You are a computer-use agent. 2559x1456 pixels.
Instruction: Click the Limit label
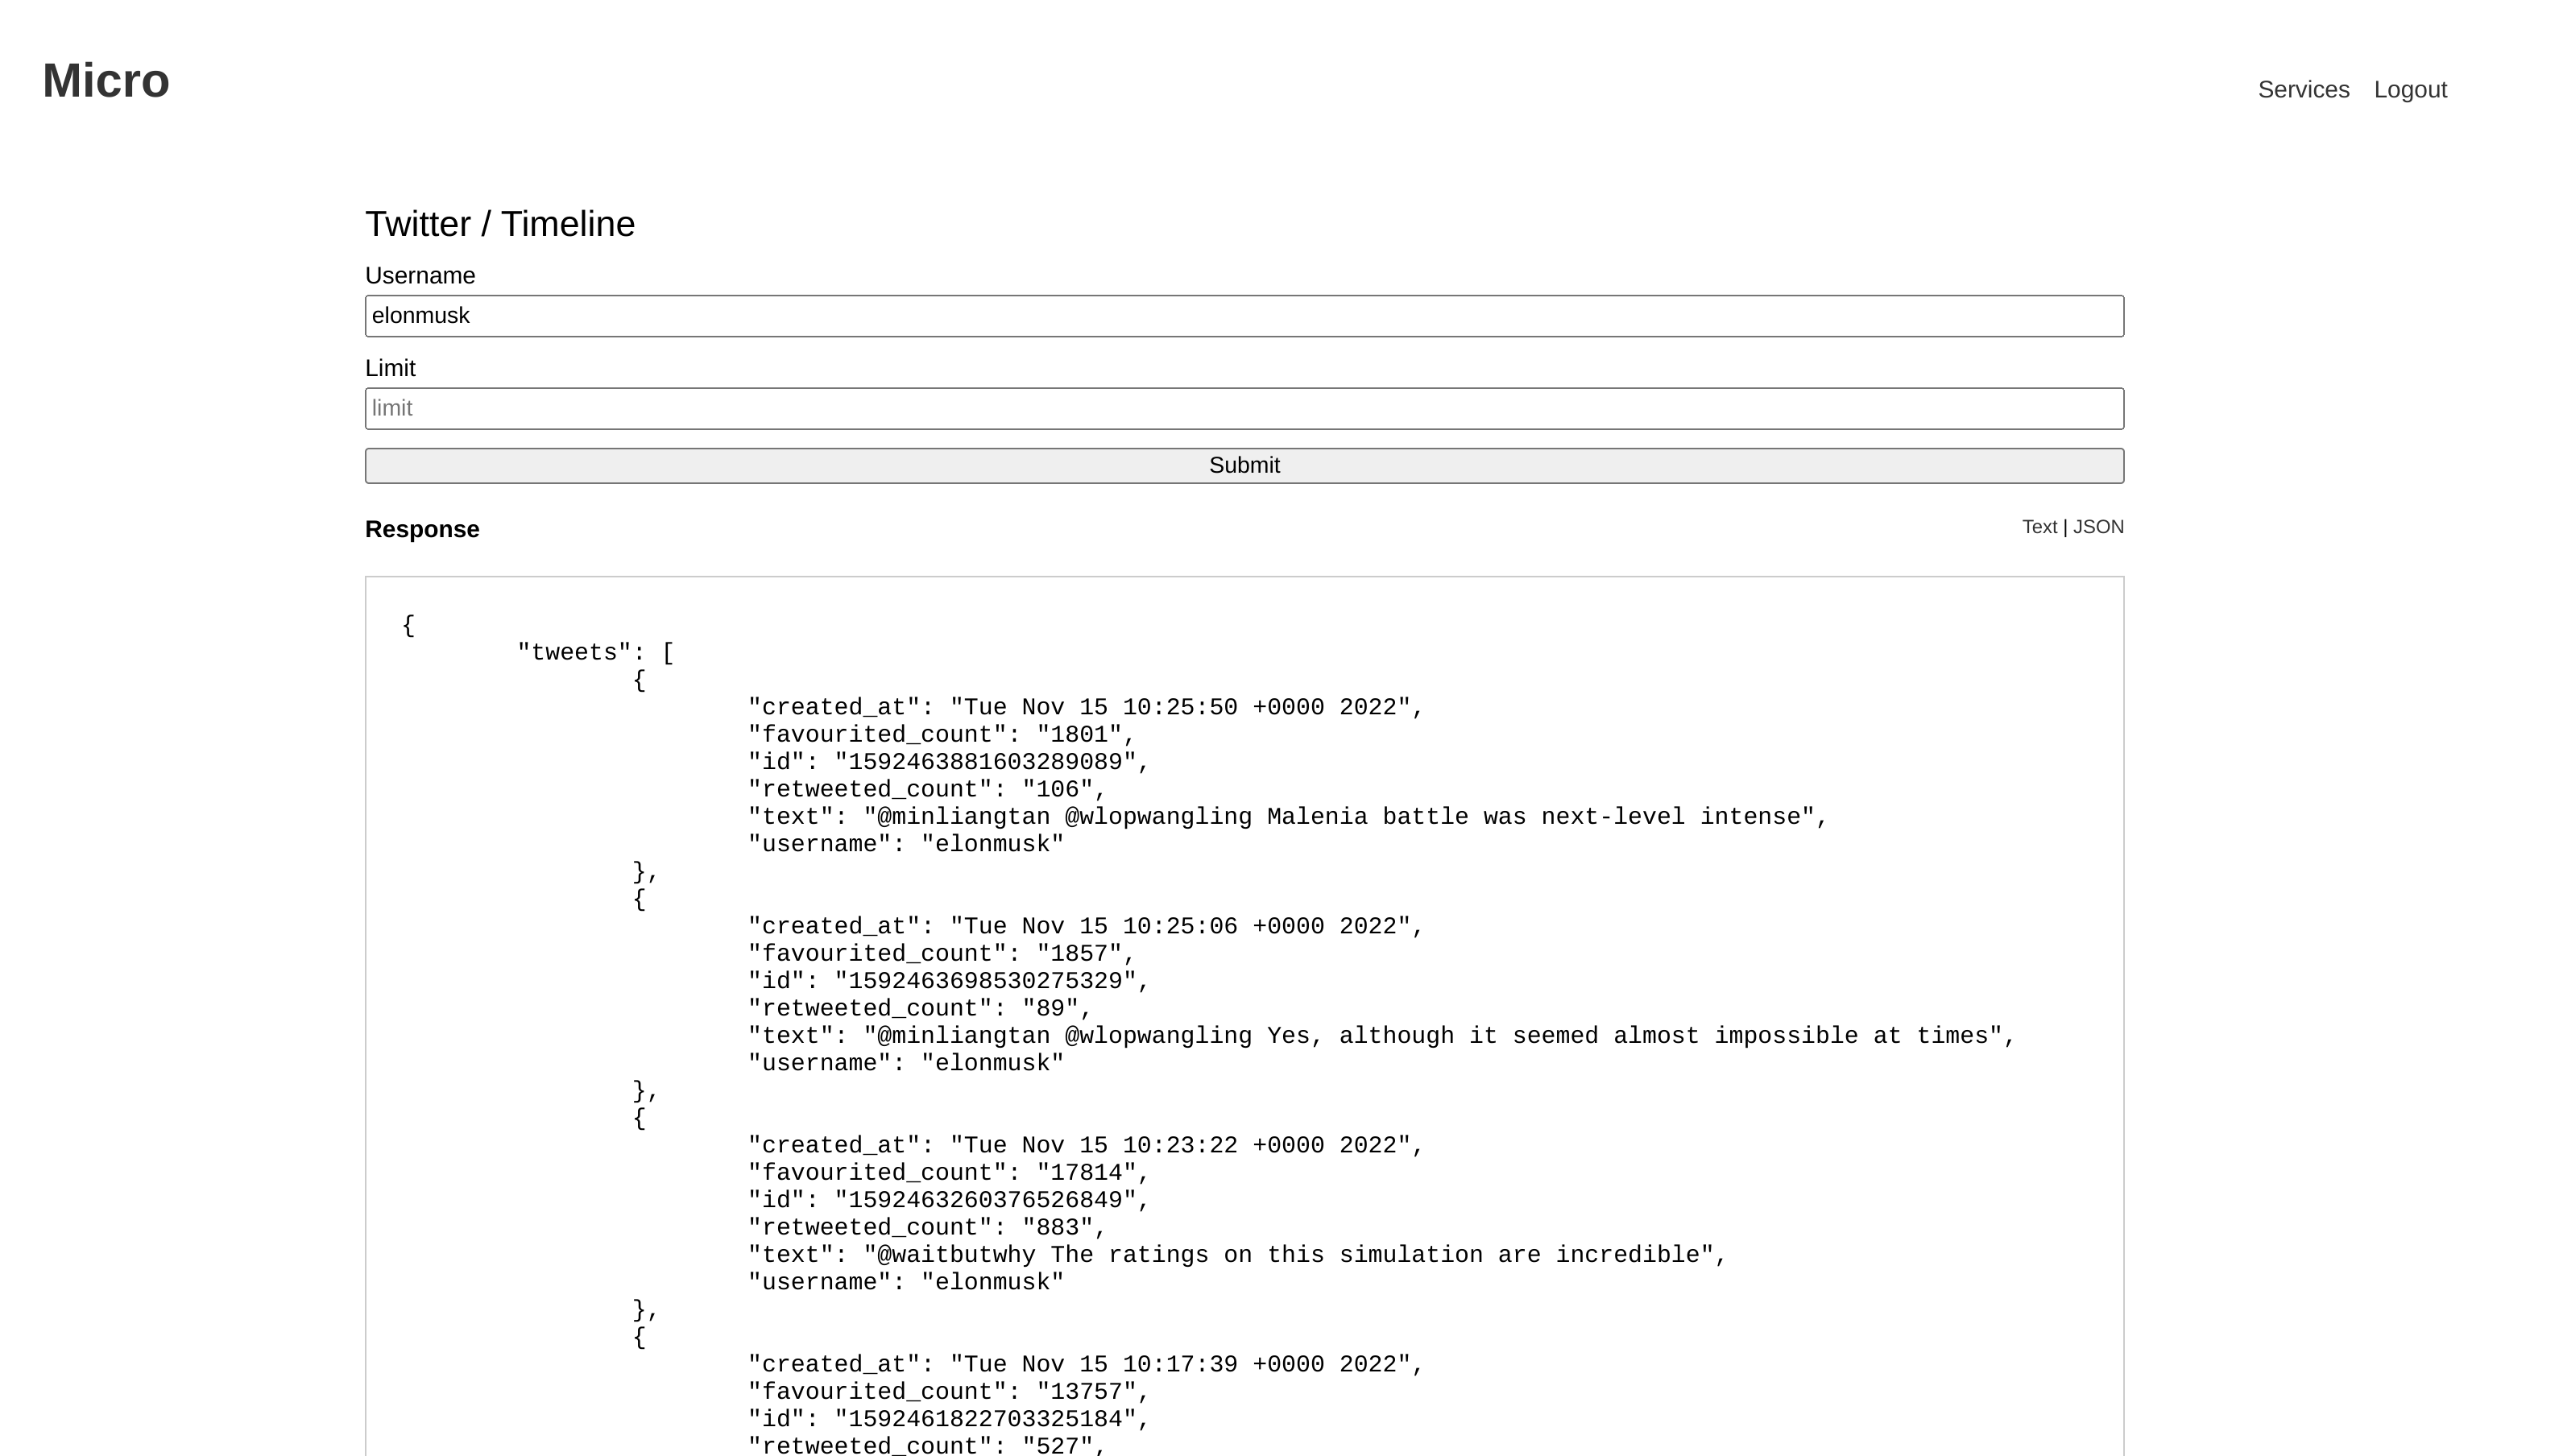point(390,369)
